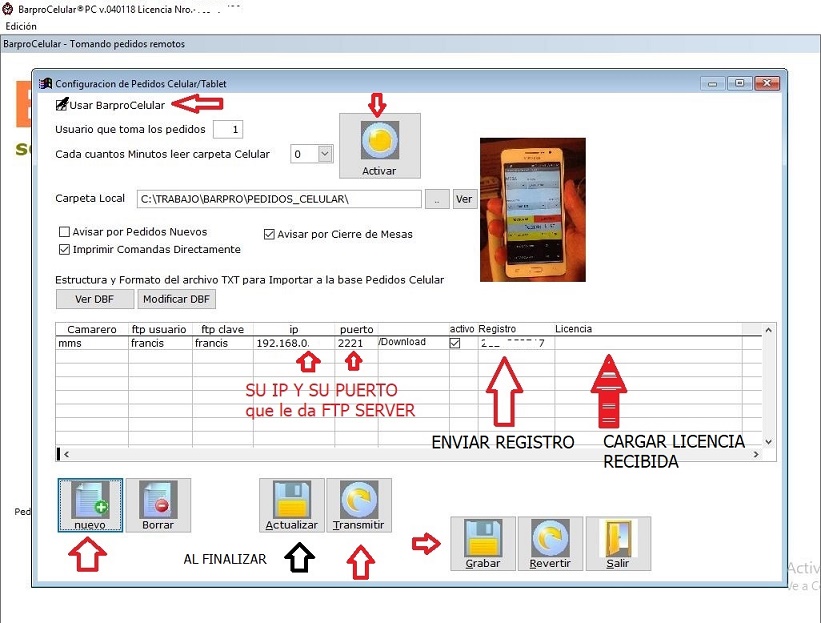Minimize the configuration dialog
821x623 pixels.
click(713, 83)
